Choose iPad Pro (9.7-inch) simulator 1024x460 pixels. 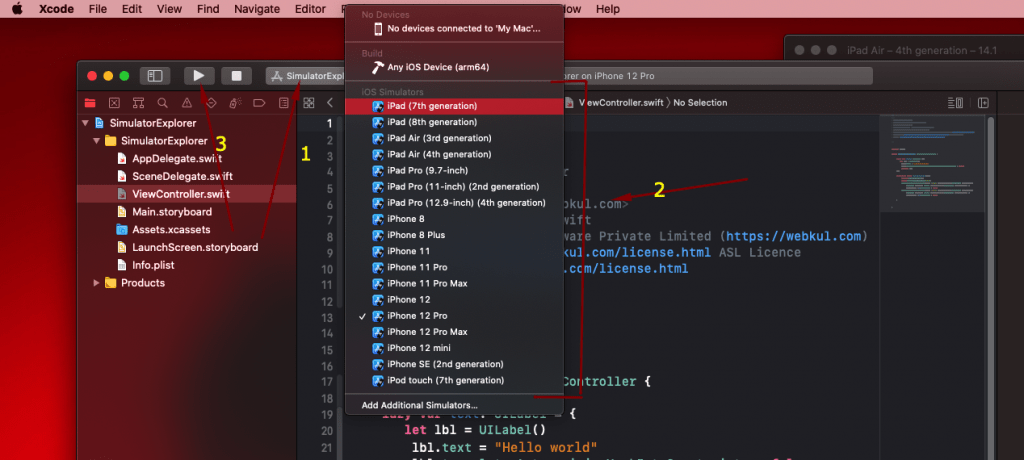point(454,171)
